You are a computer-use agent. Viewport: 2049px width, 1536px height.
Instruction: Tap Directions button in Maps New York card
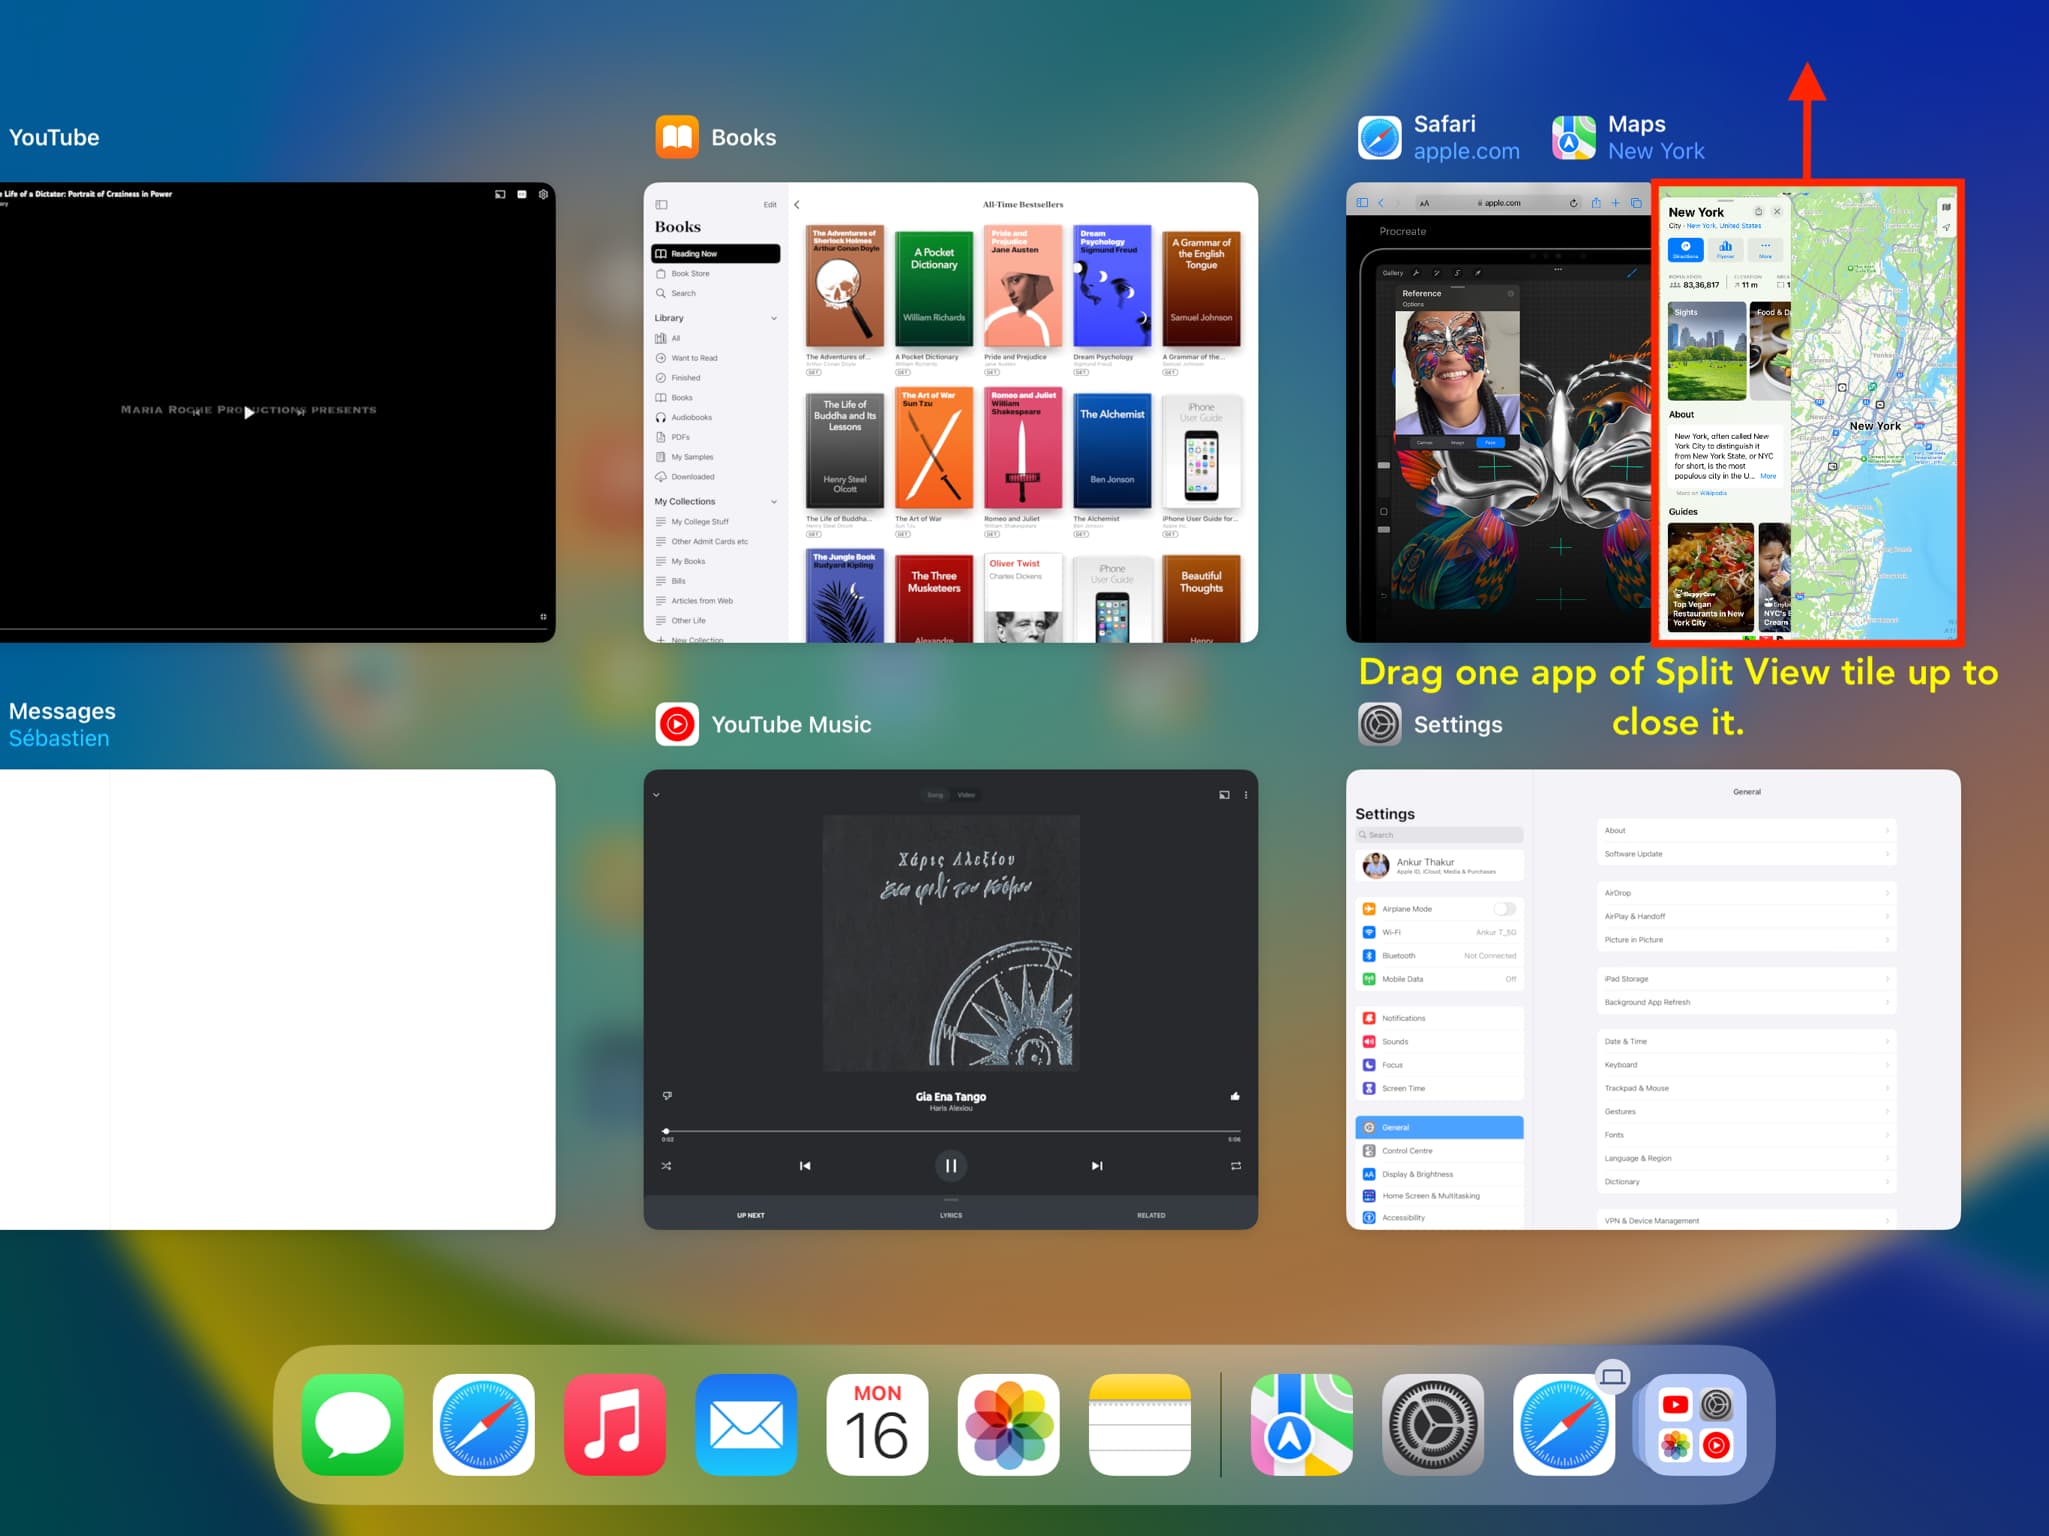click(1686, 249)
